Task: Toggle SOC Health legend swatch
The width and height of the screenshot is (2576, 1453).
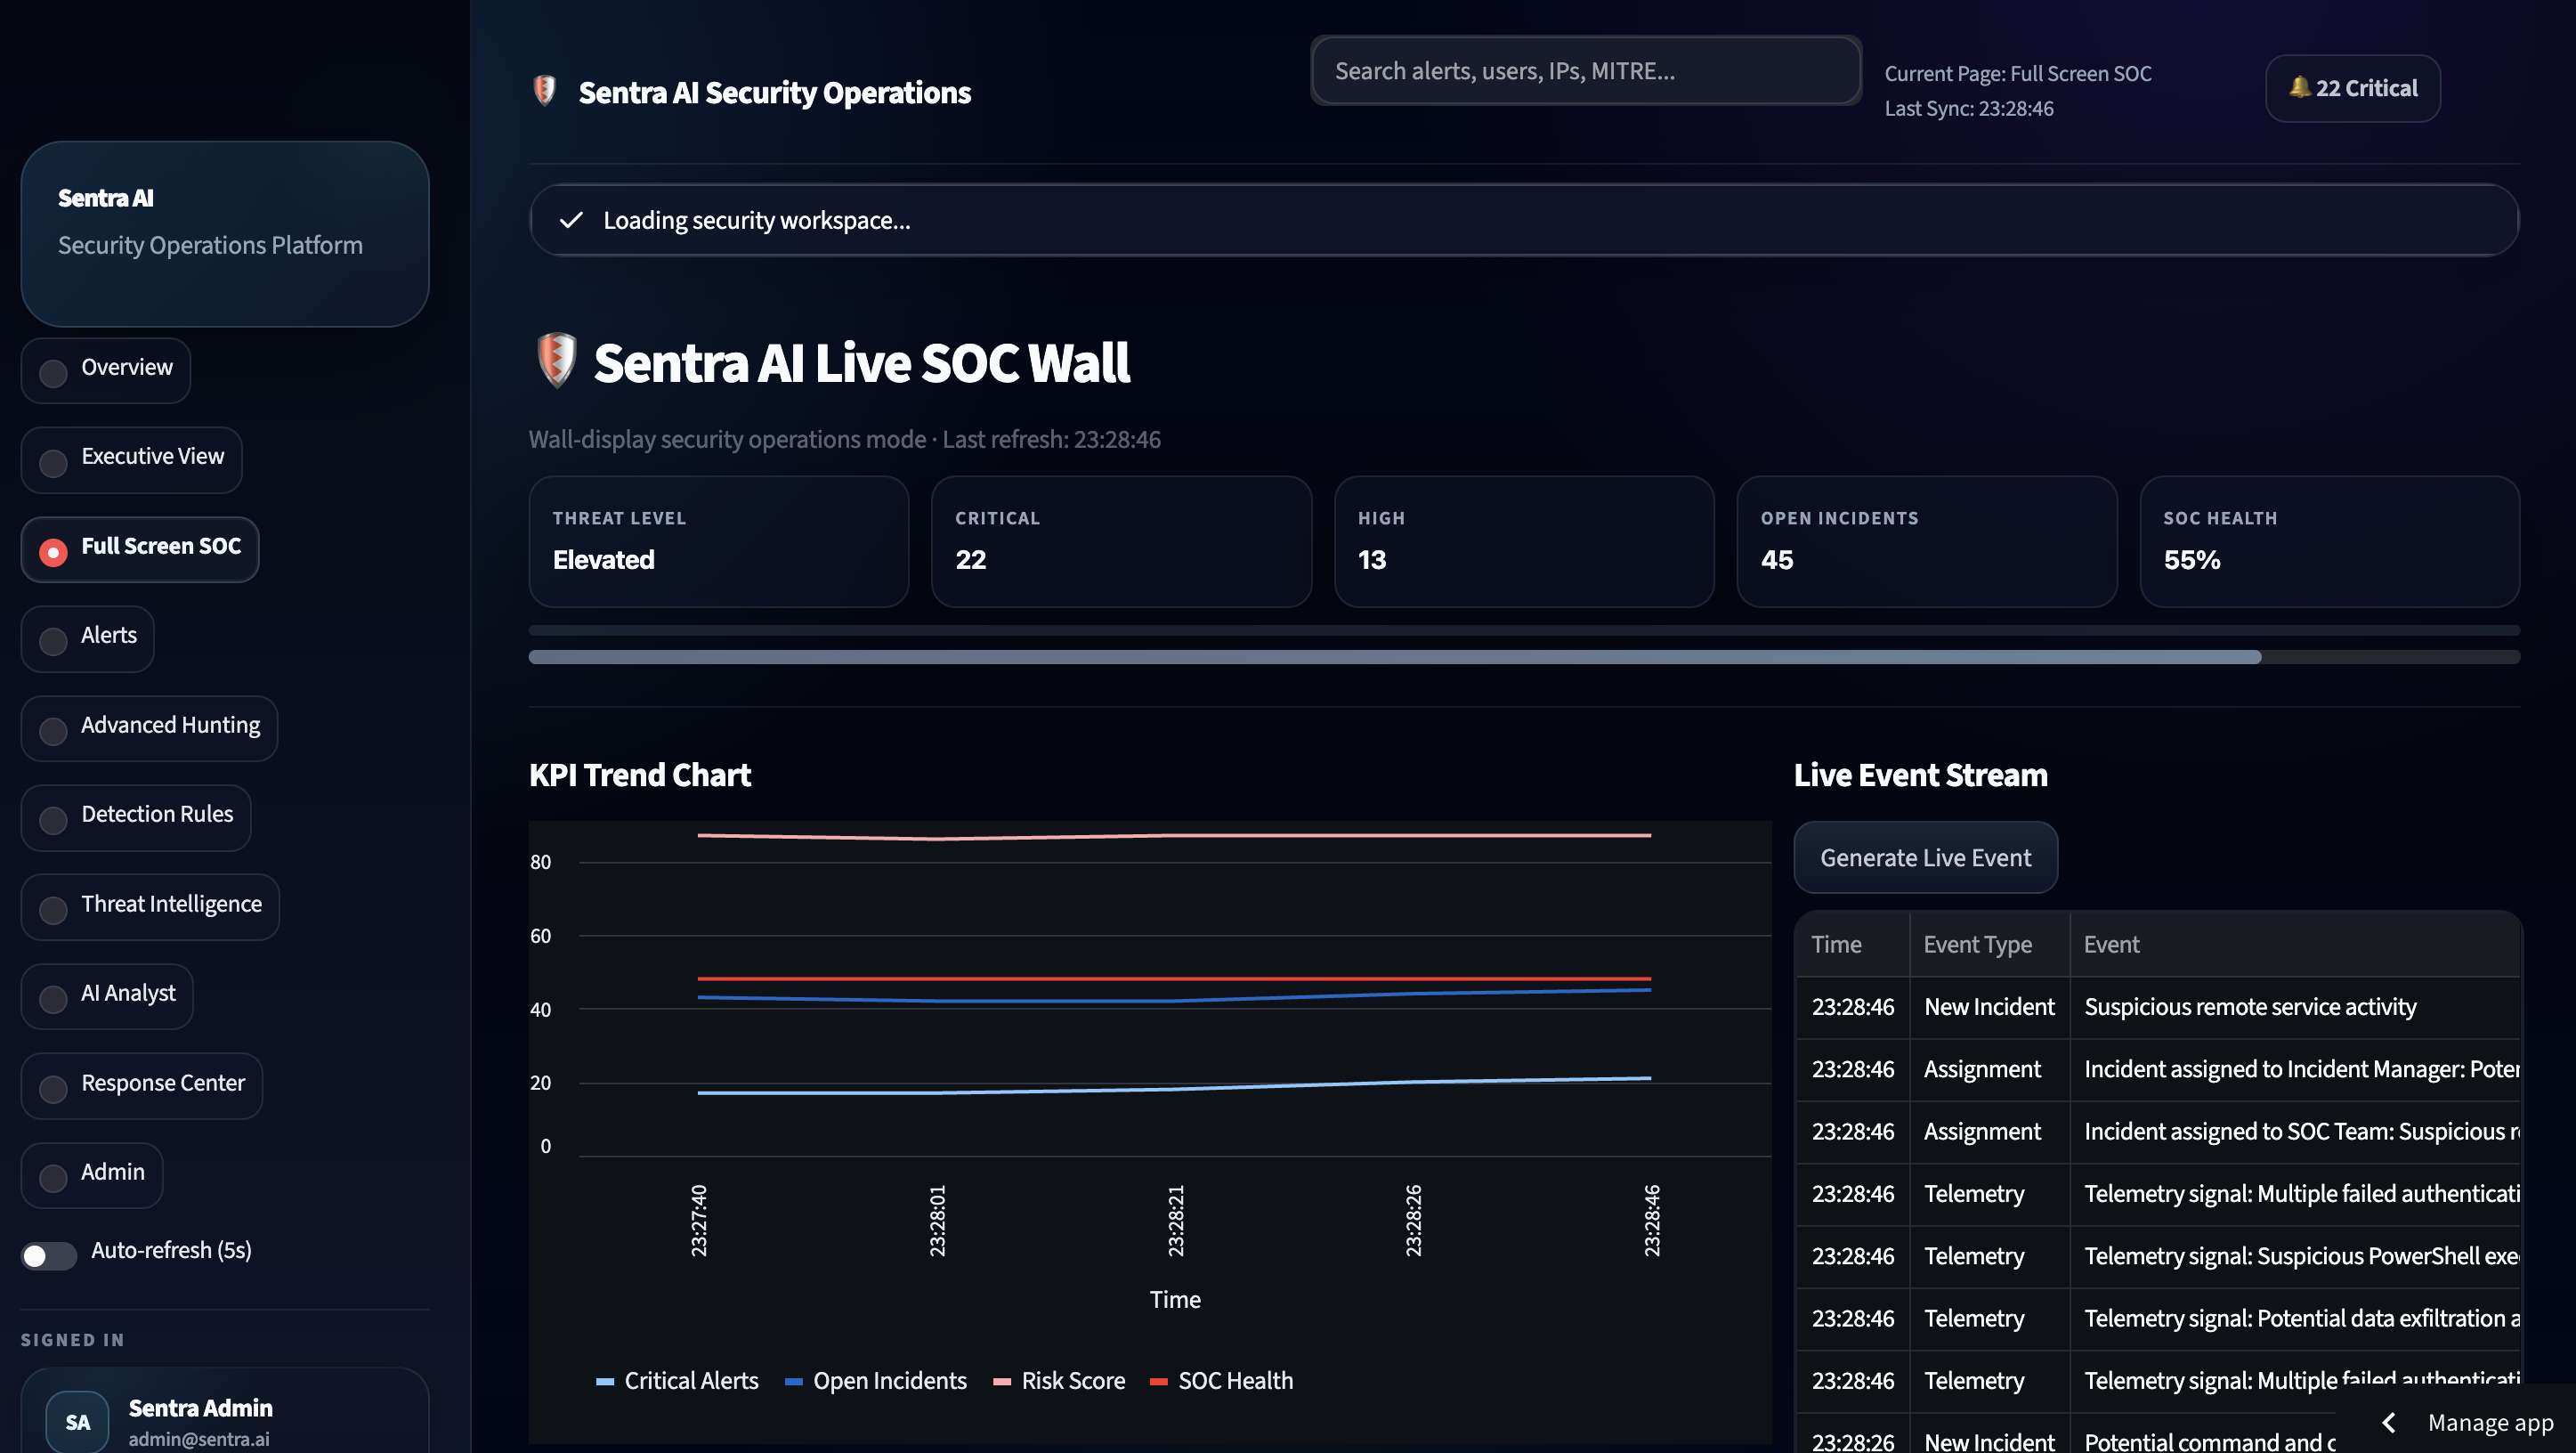Action: click(x=1159, y=1381)
